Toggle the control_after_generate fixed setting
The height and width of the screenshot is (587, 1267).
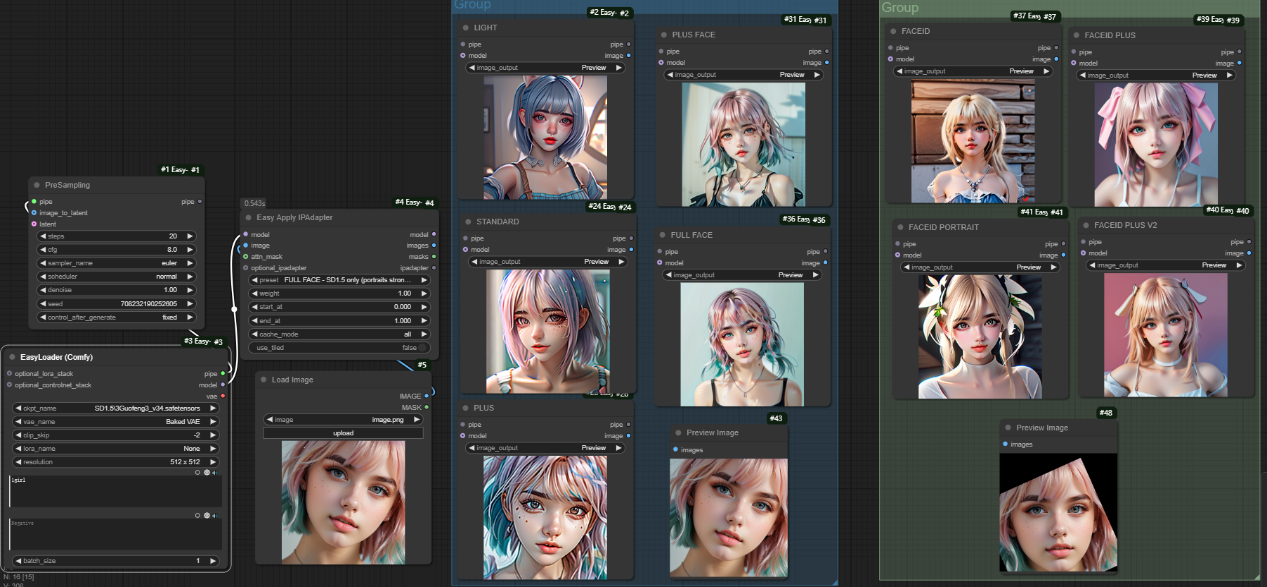118,317
